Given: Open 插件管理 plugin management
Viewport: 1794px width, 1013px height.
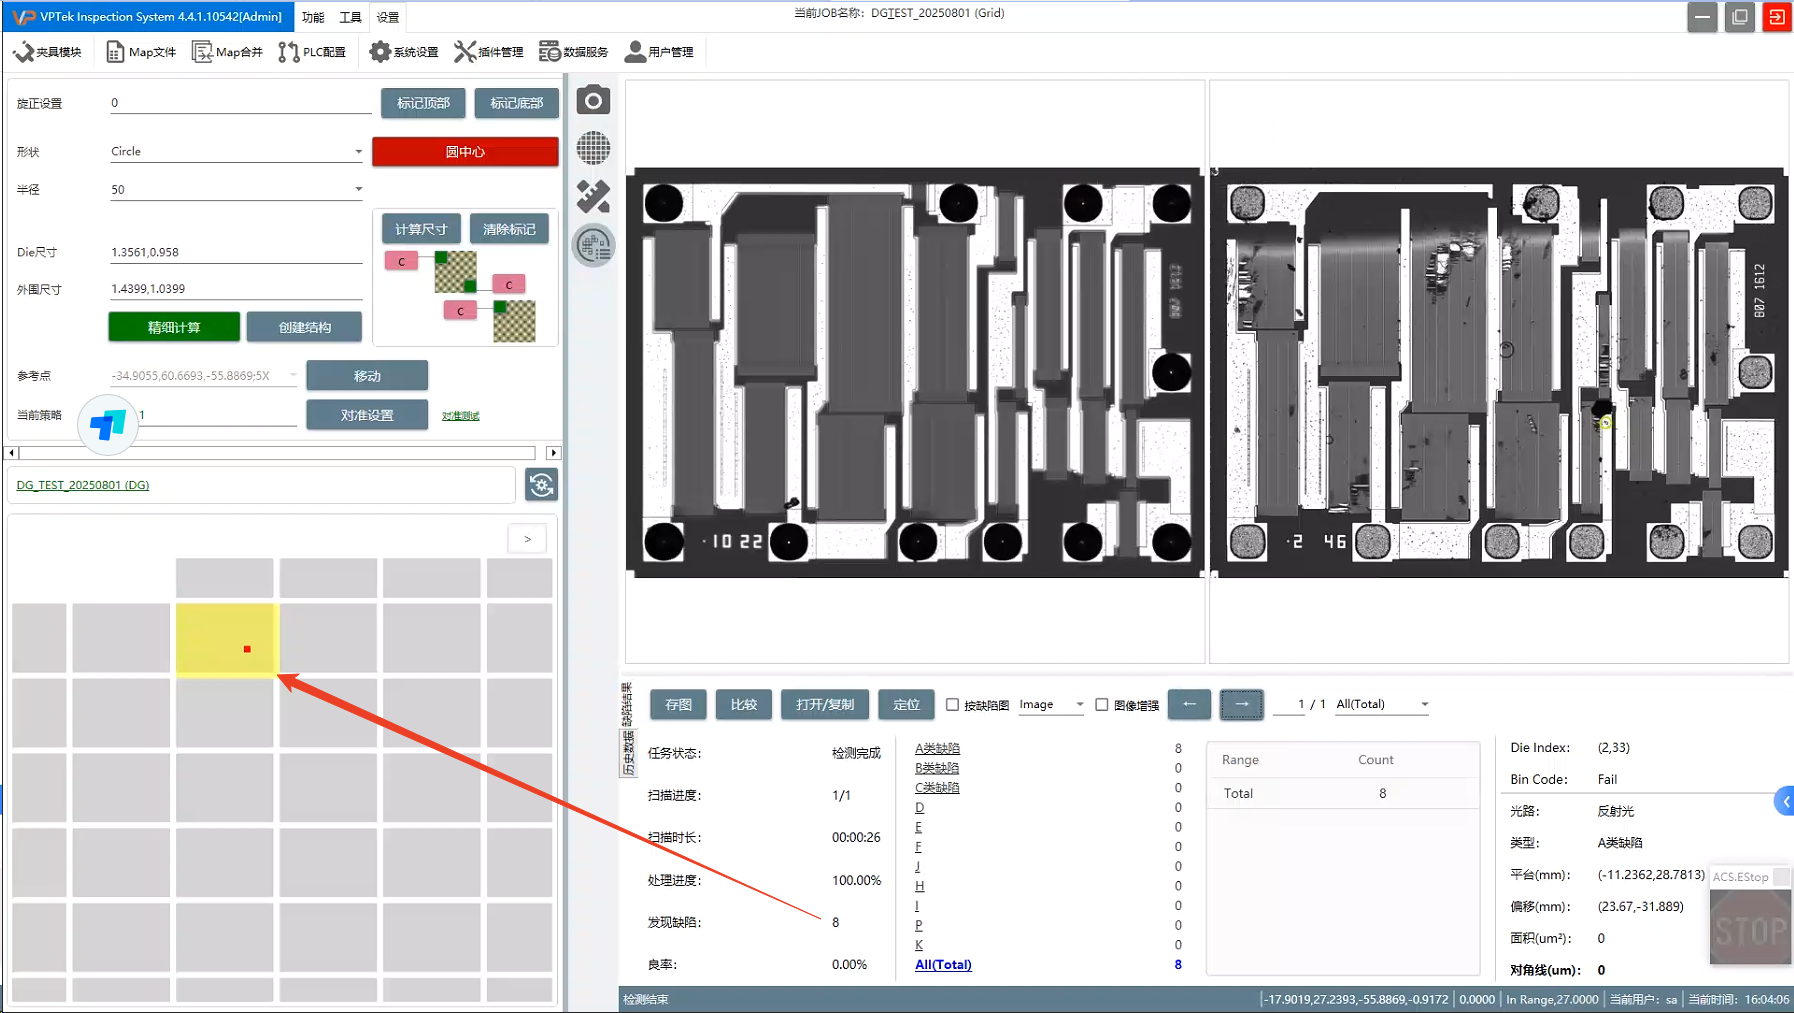Looking at the screenshot, I should (x=488, y=52).
